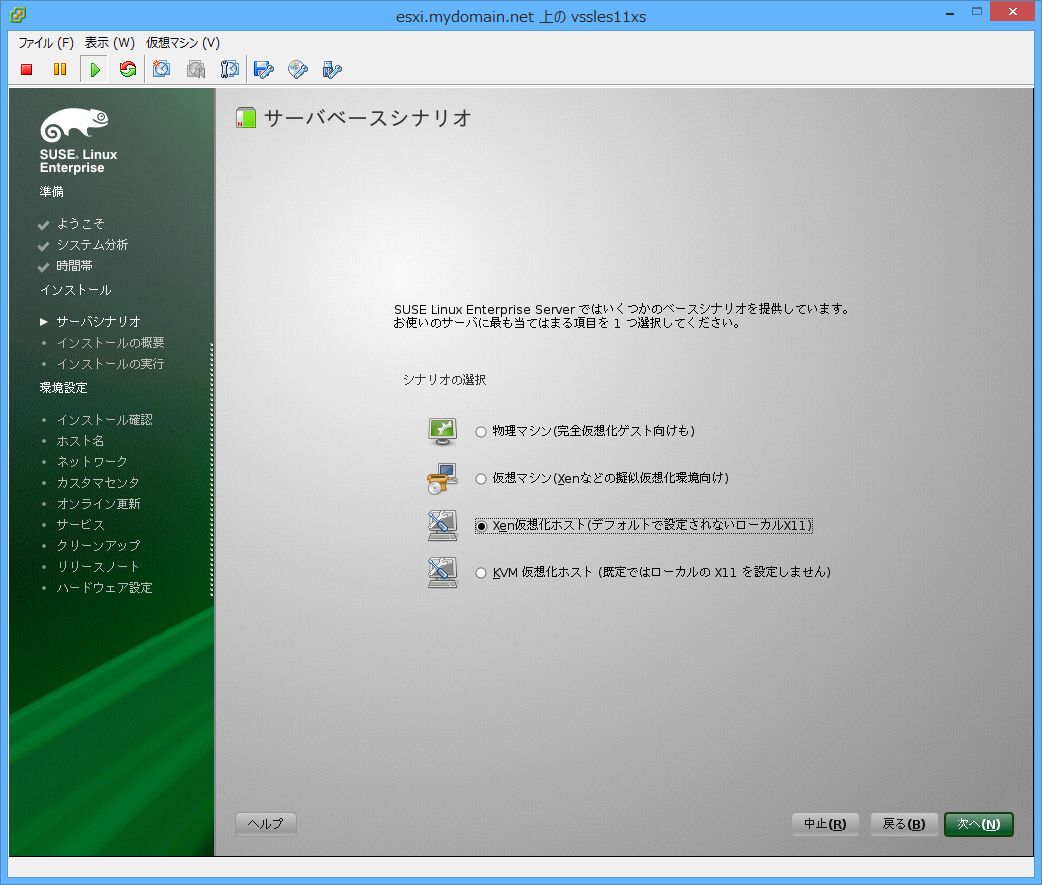This screenshot has width=1042, height=885.
Task: Click カスタマセンタ in the sidebar
Action: click(98, 483)
